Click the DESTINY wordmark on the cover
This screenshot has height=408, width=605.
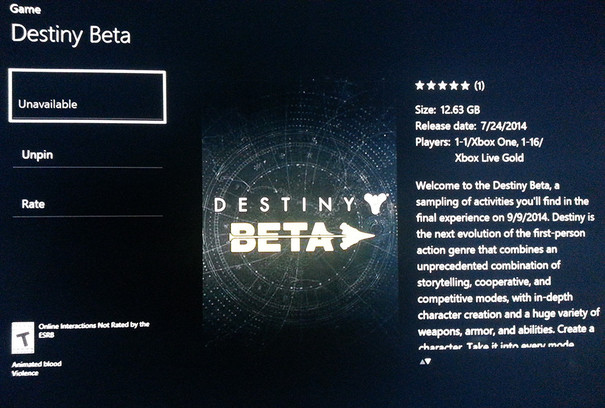click(285, 205)
